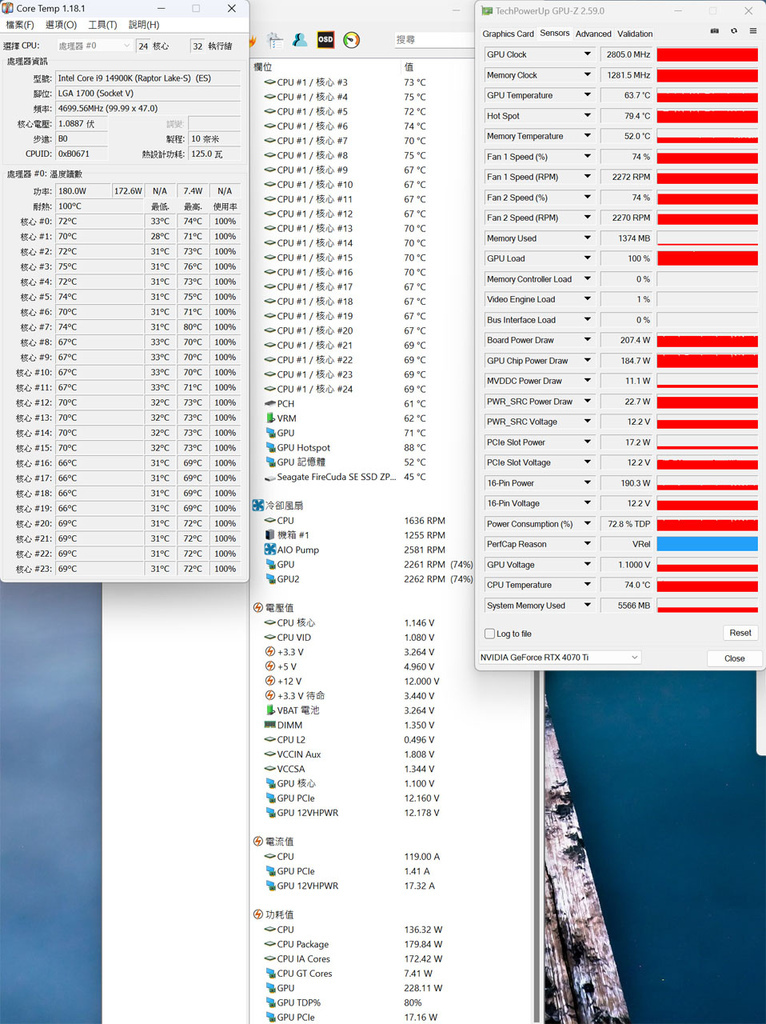Open the Fan 1 Speed (RPM) dropdown
This screenshot has height=1024, width=766.
(587, 177)
